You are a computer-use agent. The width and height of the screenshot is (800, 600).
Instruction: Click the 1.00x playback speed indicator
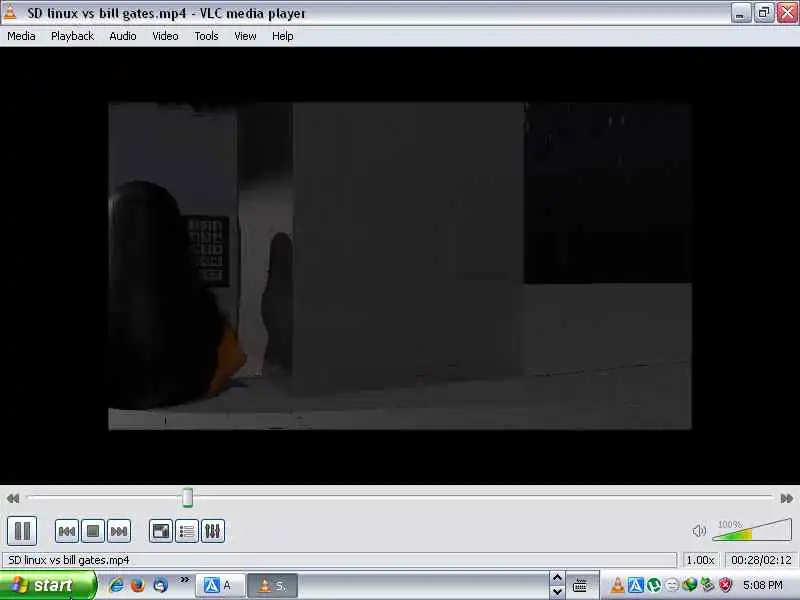pos(701,560)
